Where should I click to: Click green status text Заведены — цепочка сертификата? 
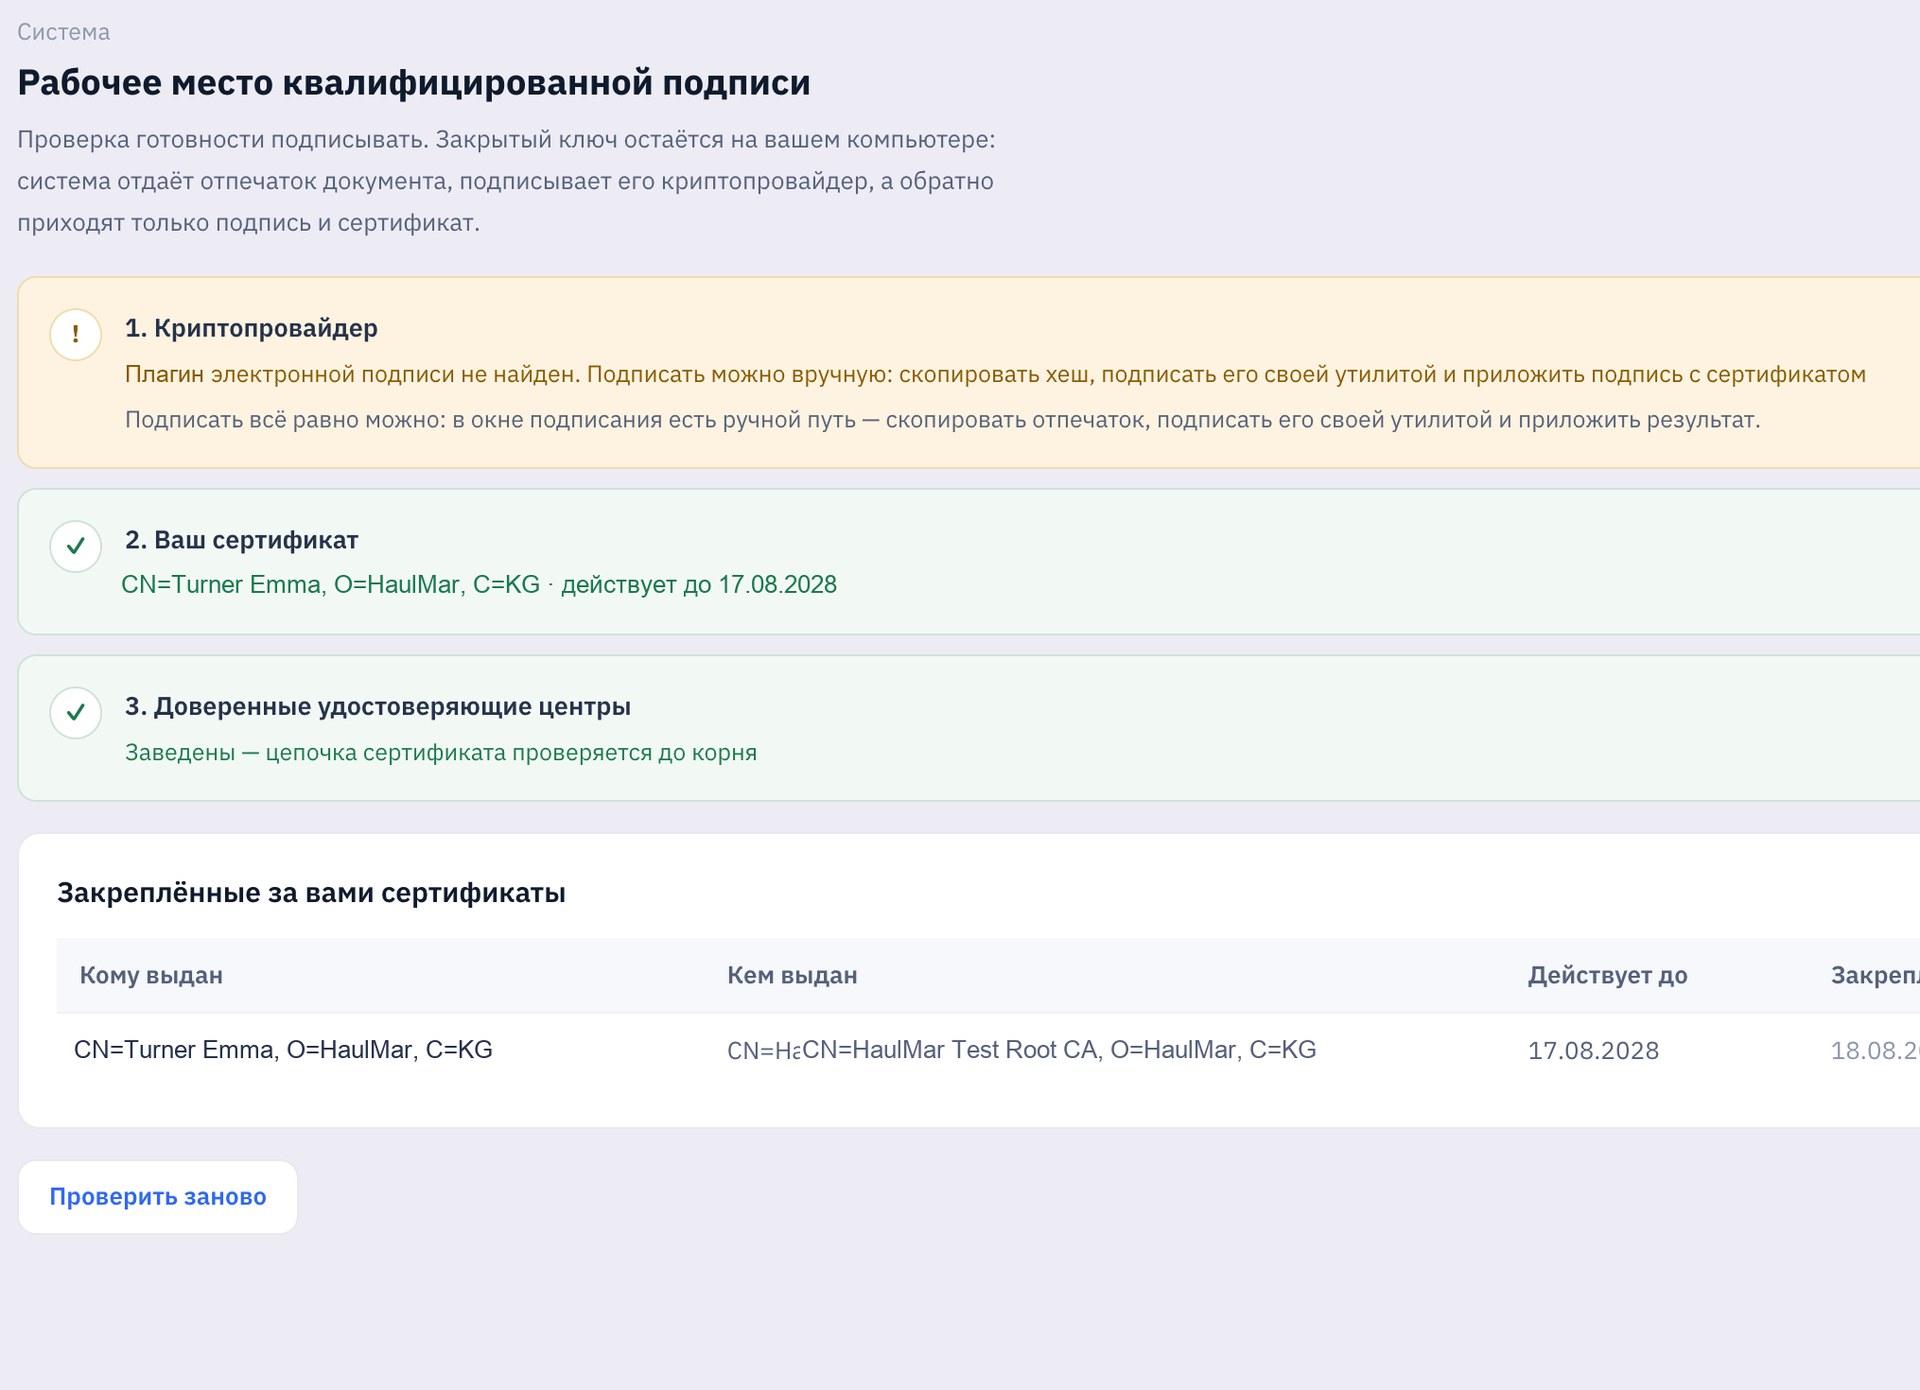pos(441,752)
